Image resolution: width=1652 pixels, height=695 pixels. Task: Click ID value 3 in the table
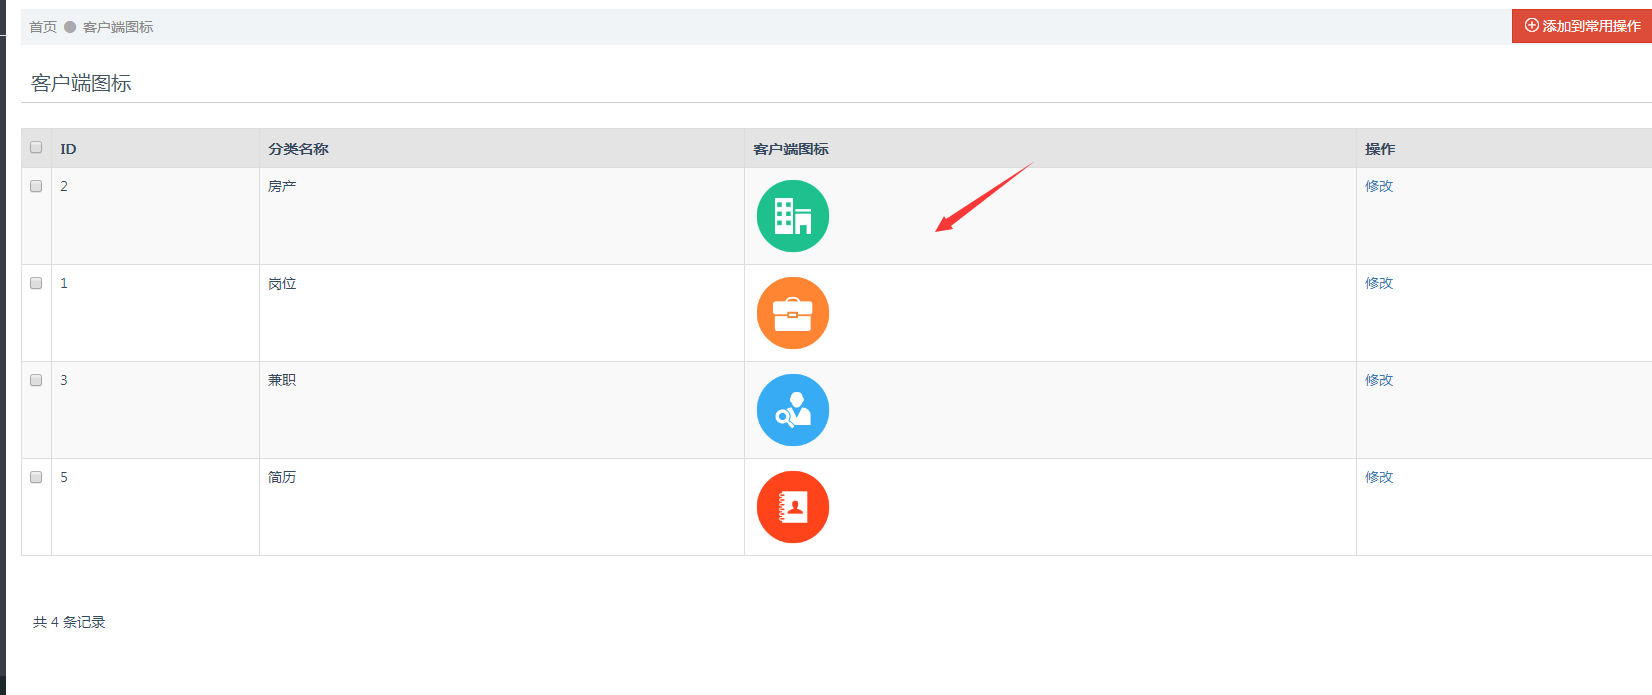[64, 380]
